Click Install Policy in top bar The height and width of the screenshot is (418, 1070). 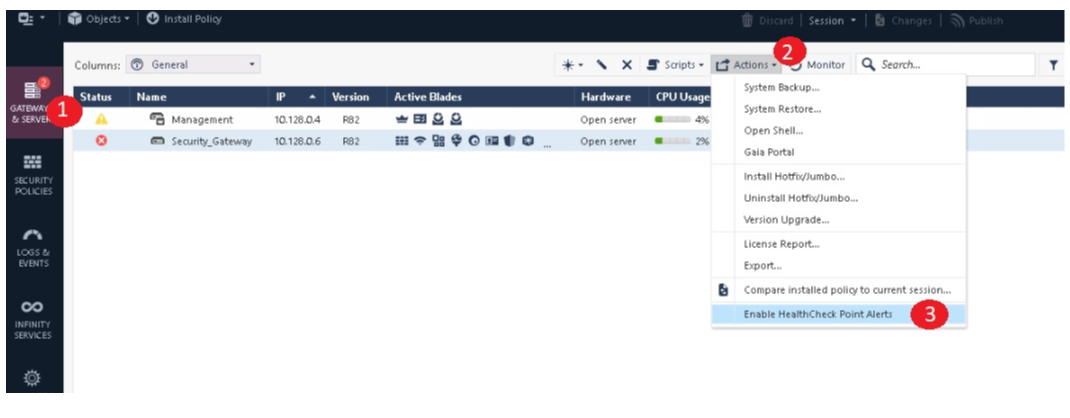184,20
